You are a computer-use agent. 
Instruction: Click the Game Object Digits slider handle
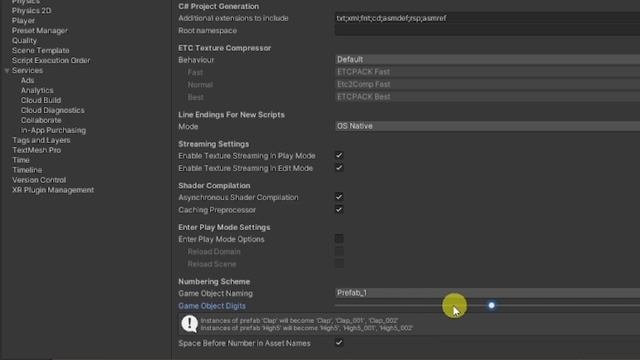491,305
